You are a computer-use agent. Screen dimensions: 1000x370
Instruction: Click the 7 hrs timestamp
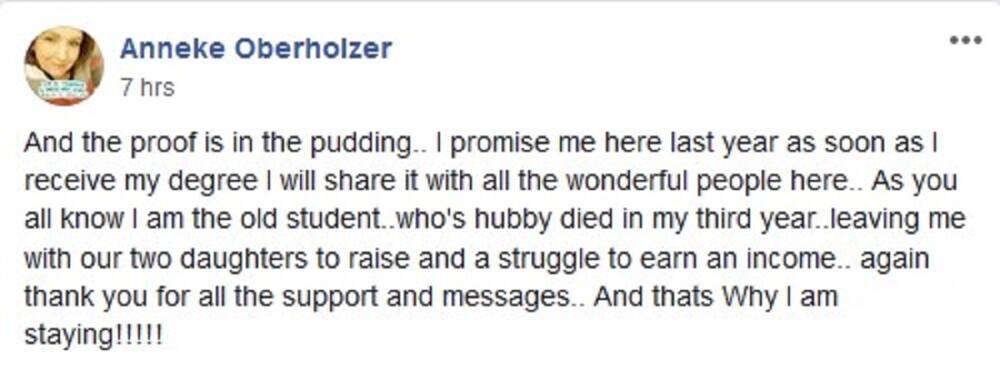click(x=147, y=87)
